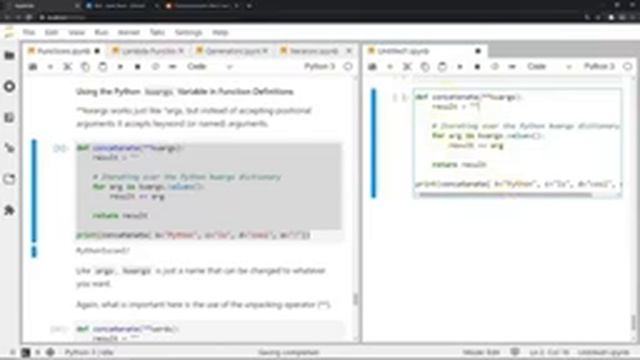This screenshot has width=640, height=360.
Task: Open running terminals and kernels sidebar icon
Action: [x=9, y=87]
